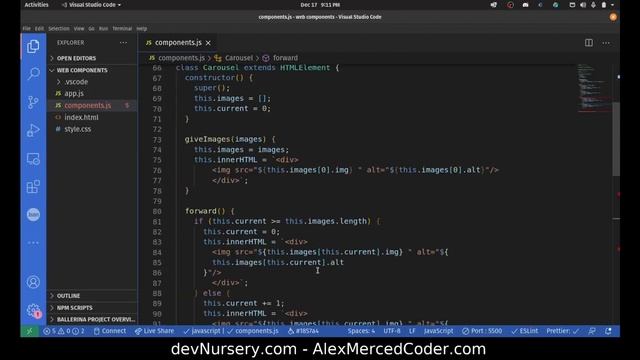
Task: Click Port : 5500 live server button
Action: [x=482, y=331]
